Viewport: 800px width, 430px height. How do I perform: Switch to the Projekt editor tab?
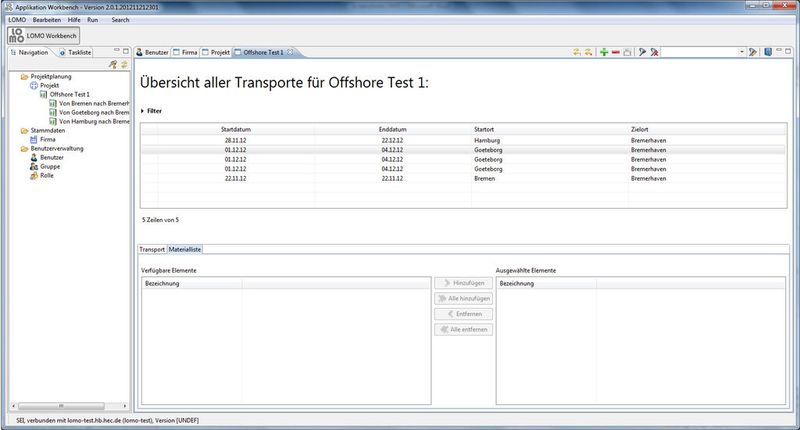coord(216,52)
